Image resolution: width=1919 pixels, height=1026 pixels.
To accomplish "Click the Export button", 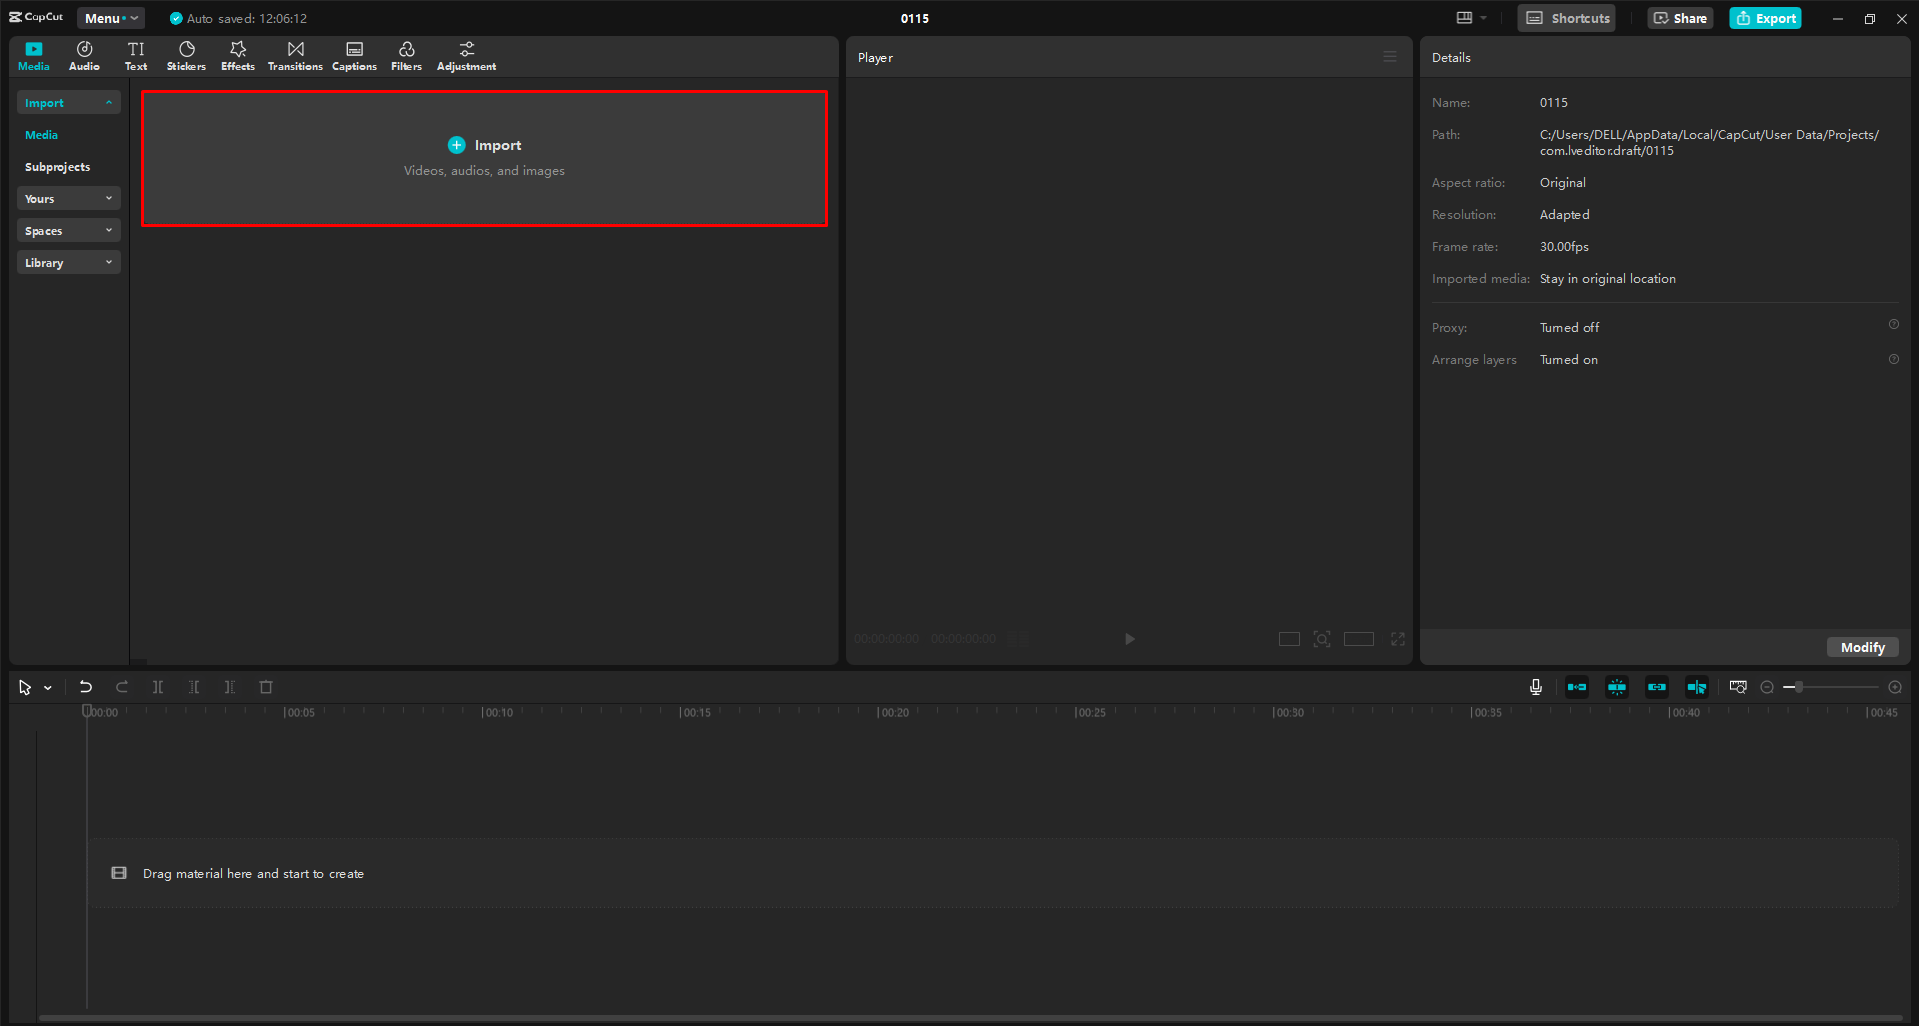I will (x=1764, y=17).
